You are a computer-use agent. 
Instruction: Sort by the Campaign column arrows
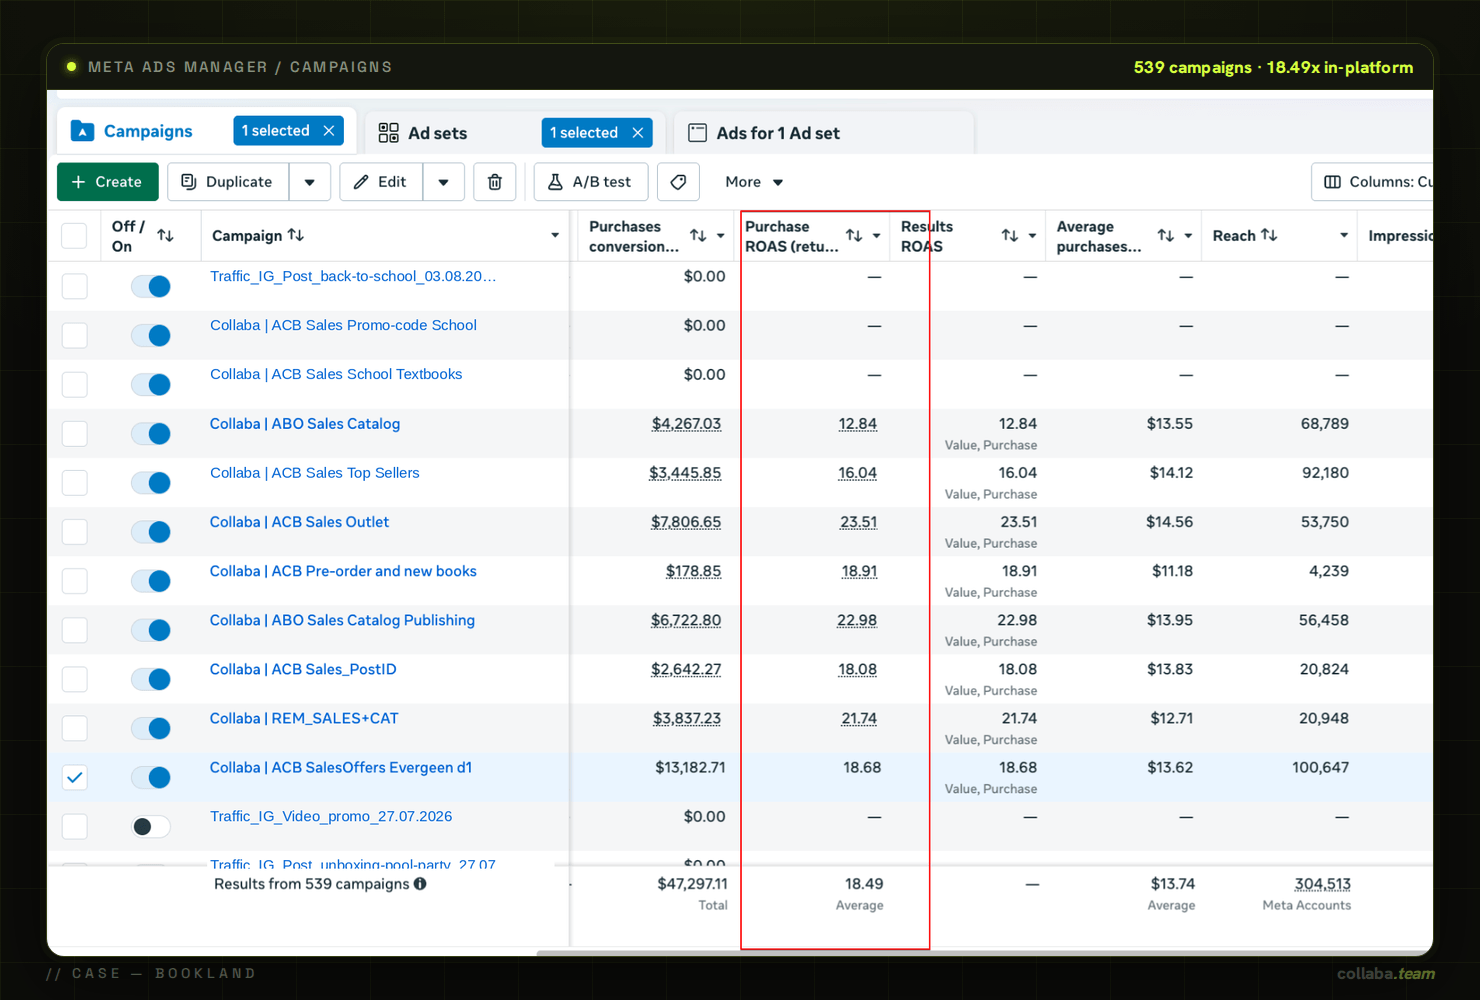[x=296, y=235]
